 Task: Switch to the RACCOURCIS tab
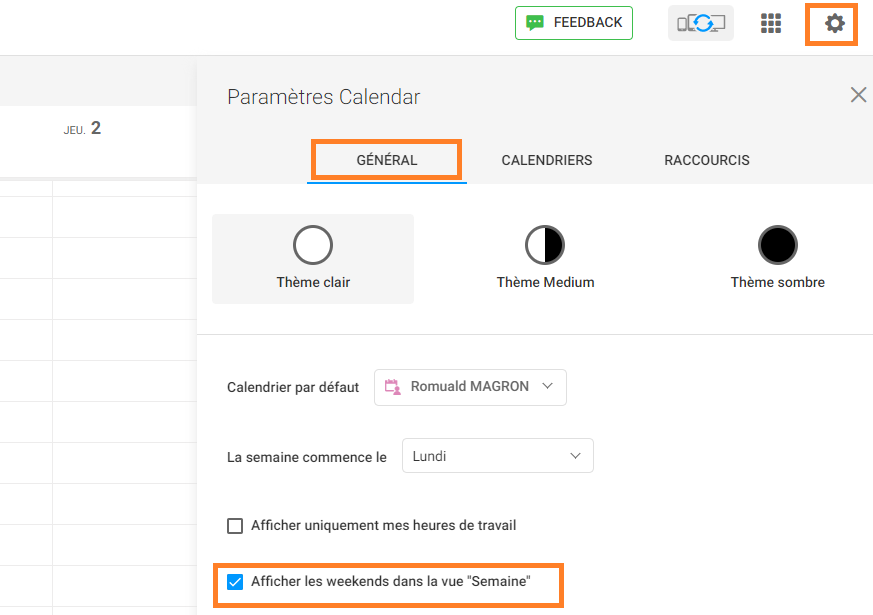coord(707,160)
